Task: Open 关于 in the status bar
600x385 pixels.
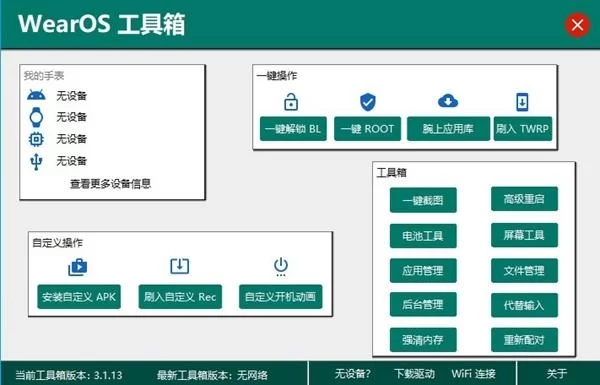Action: (x=557, y=374)
